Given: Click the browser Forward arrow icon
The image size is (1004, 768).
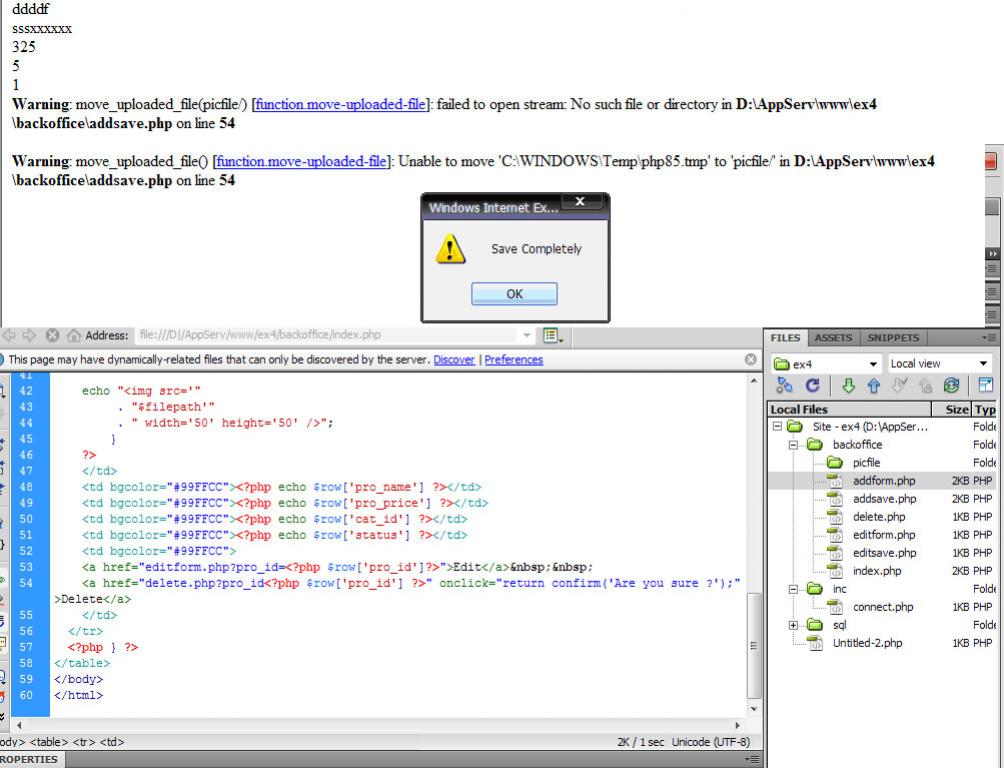Looking at the screenshot, I should coord(29,335).
